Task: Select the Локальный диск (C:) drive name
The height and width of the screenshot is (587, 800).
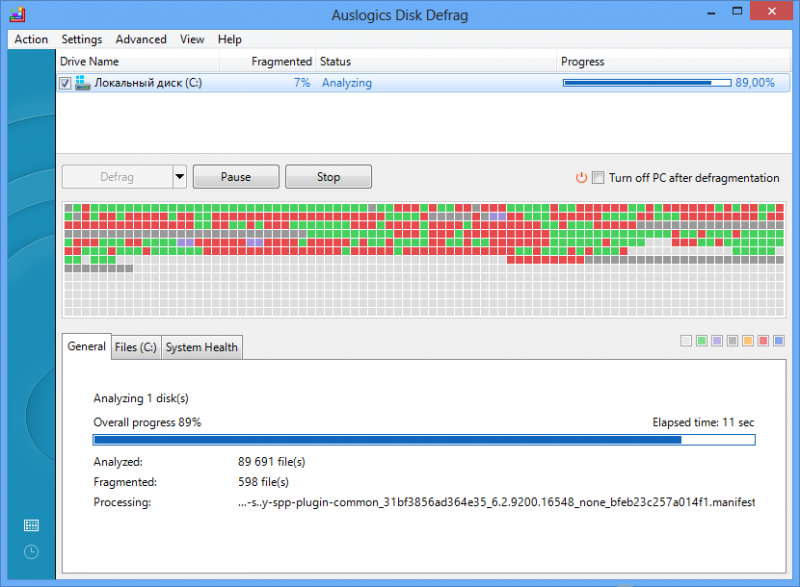Action: [148, 83]
